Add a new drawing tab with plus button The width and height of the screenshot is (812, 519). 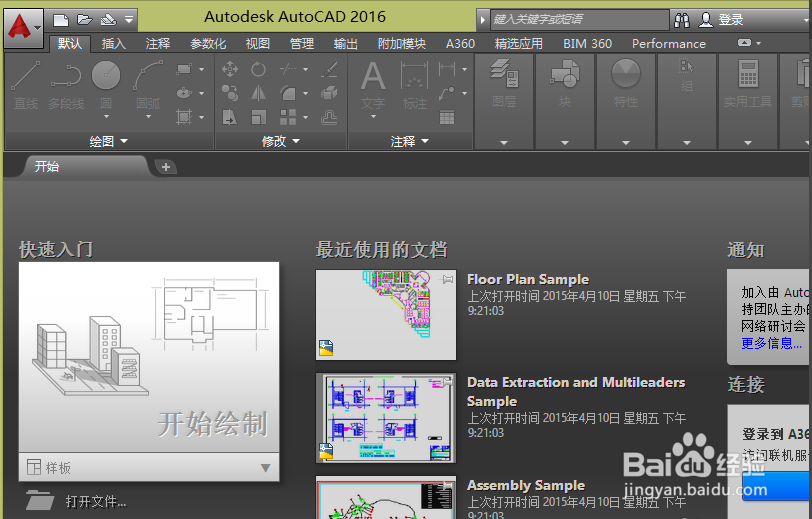[x=166, y=167]
